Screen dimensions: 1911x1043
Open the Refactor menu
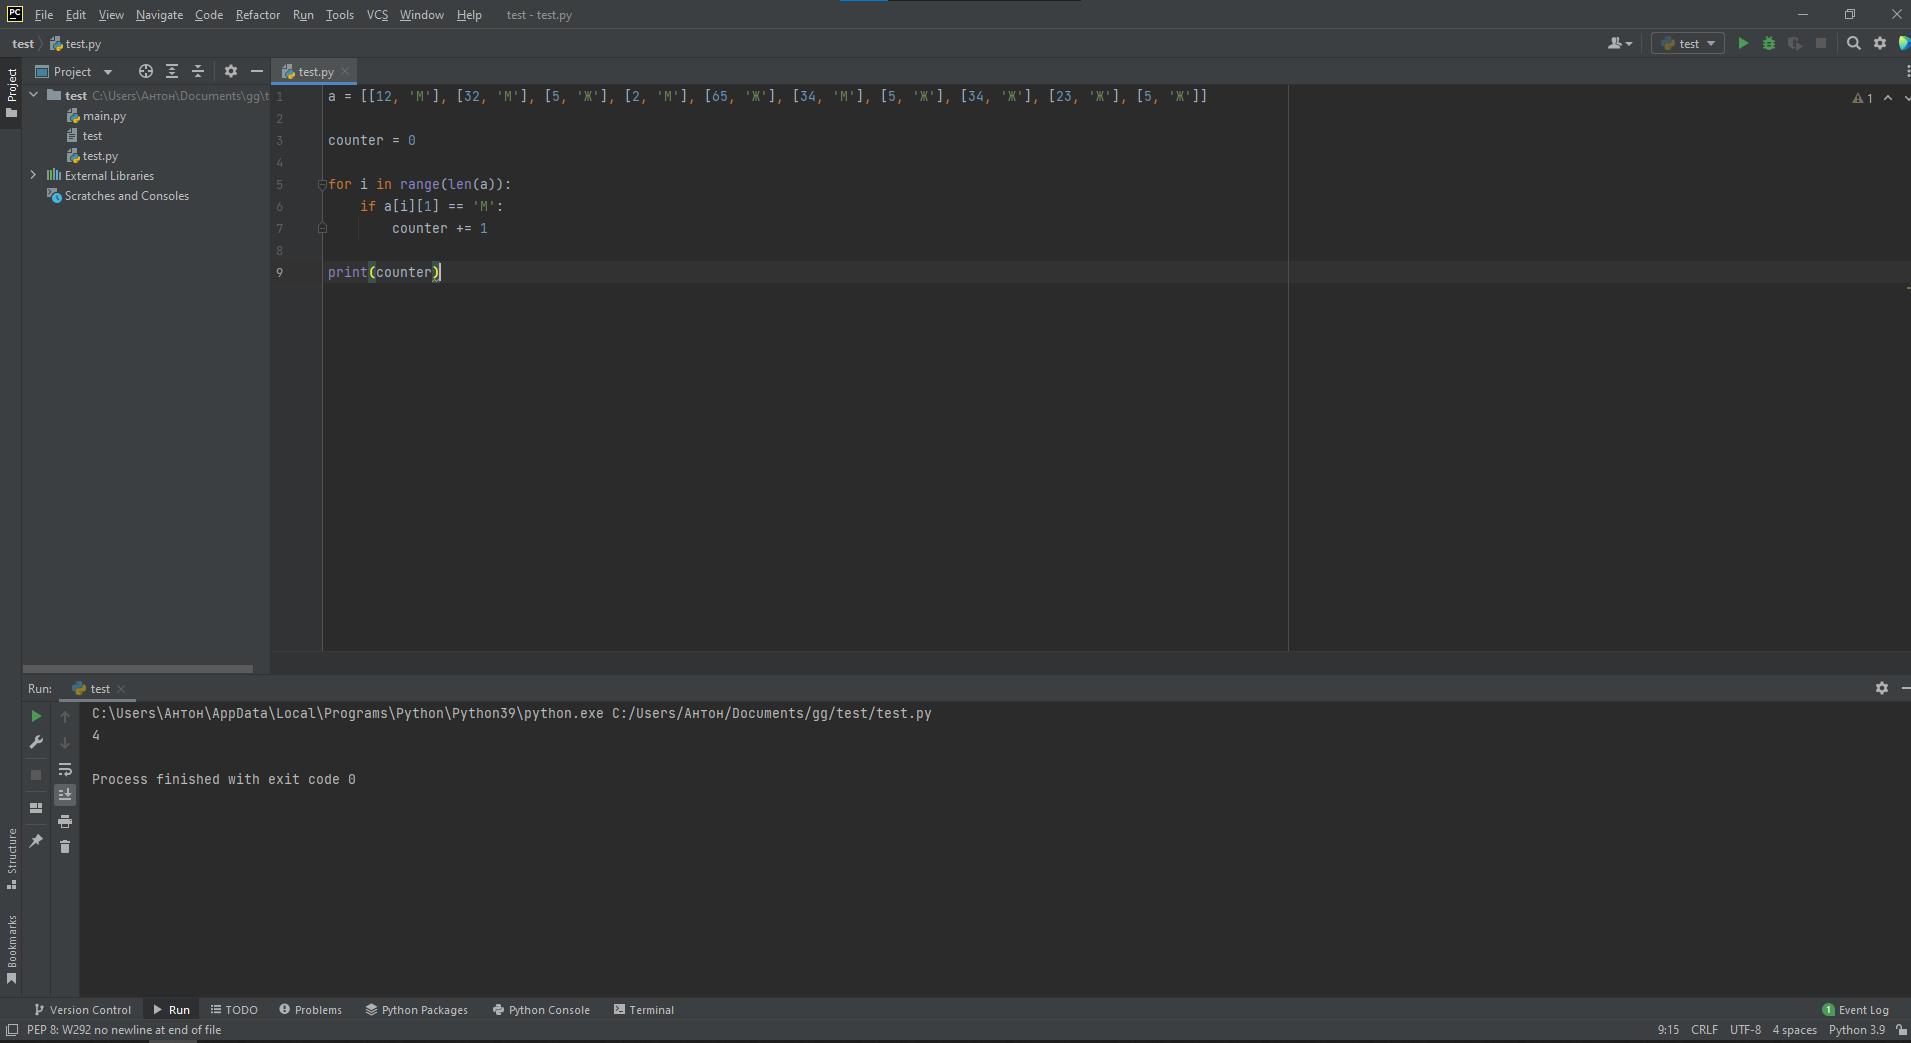tap(257, 15)
